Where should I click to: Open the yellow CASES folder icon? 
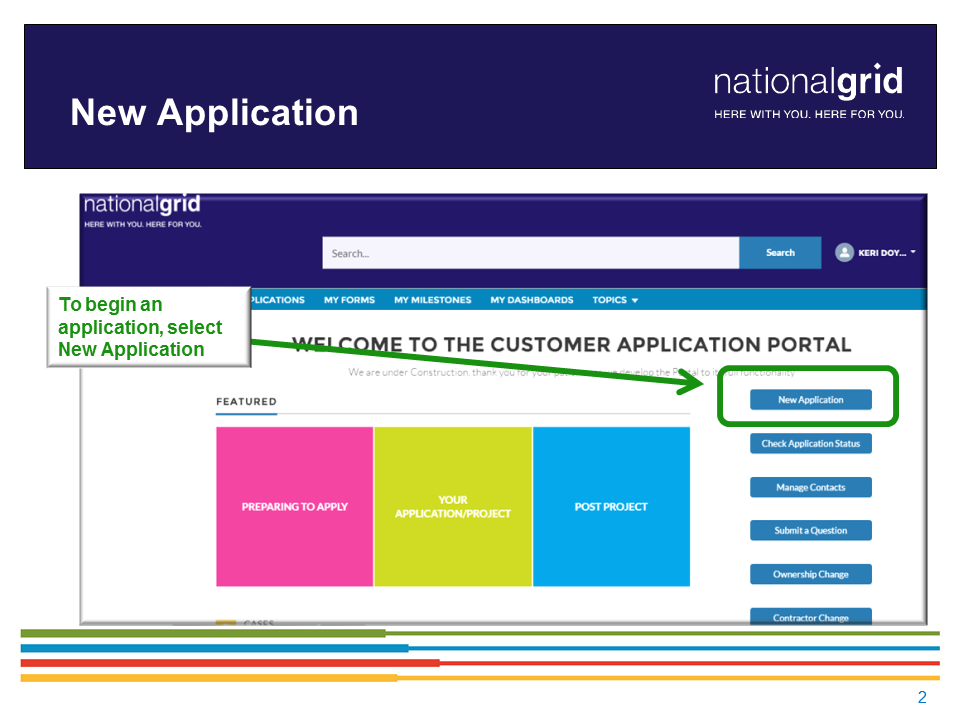pyautogui.click(x=226, y=620)
